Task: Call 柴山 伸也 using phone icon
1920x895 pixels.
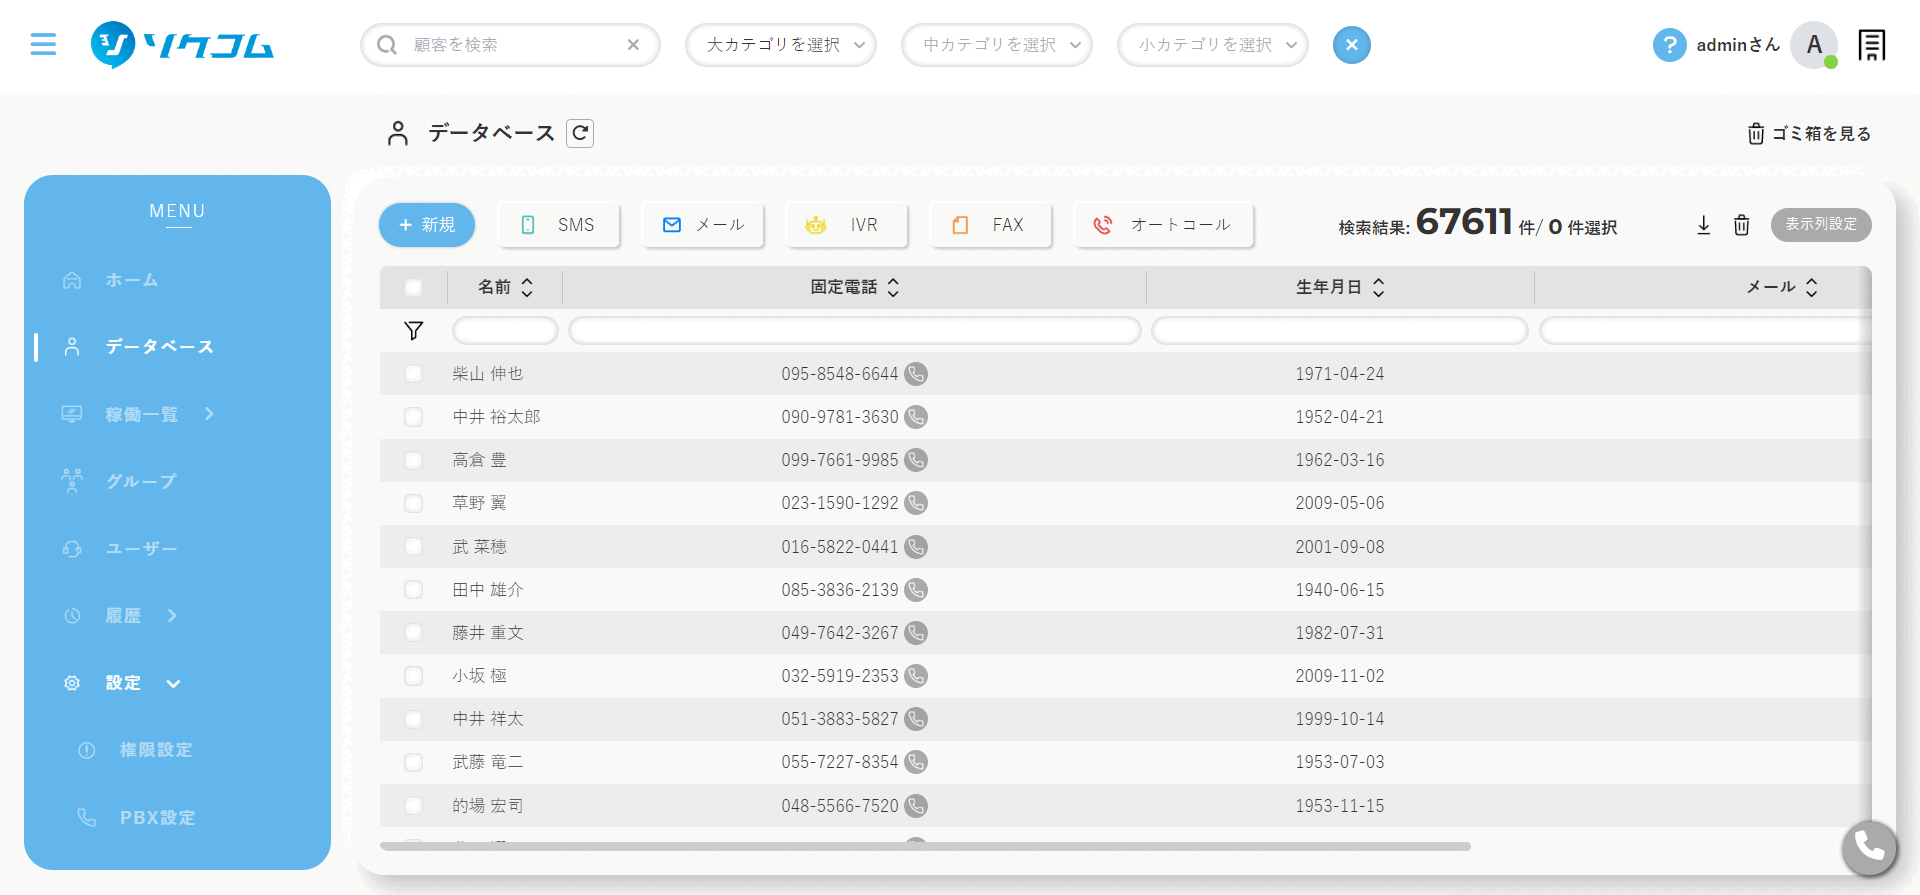Action: tap(916, 374)
